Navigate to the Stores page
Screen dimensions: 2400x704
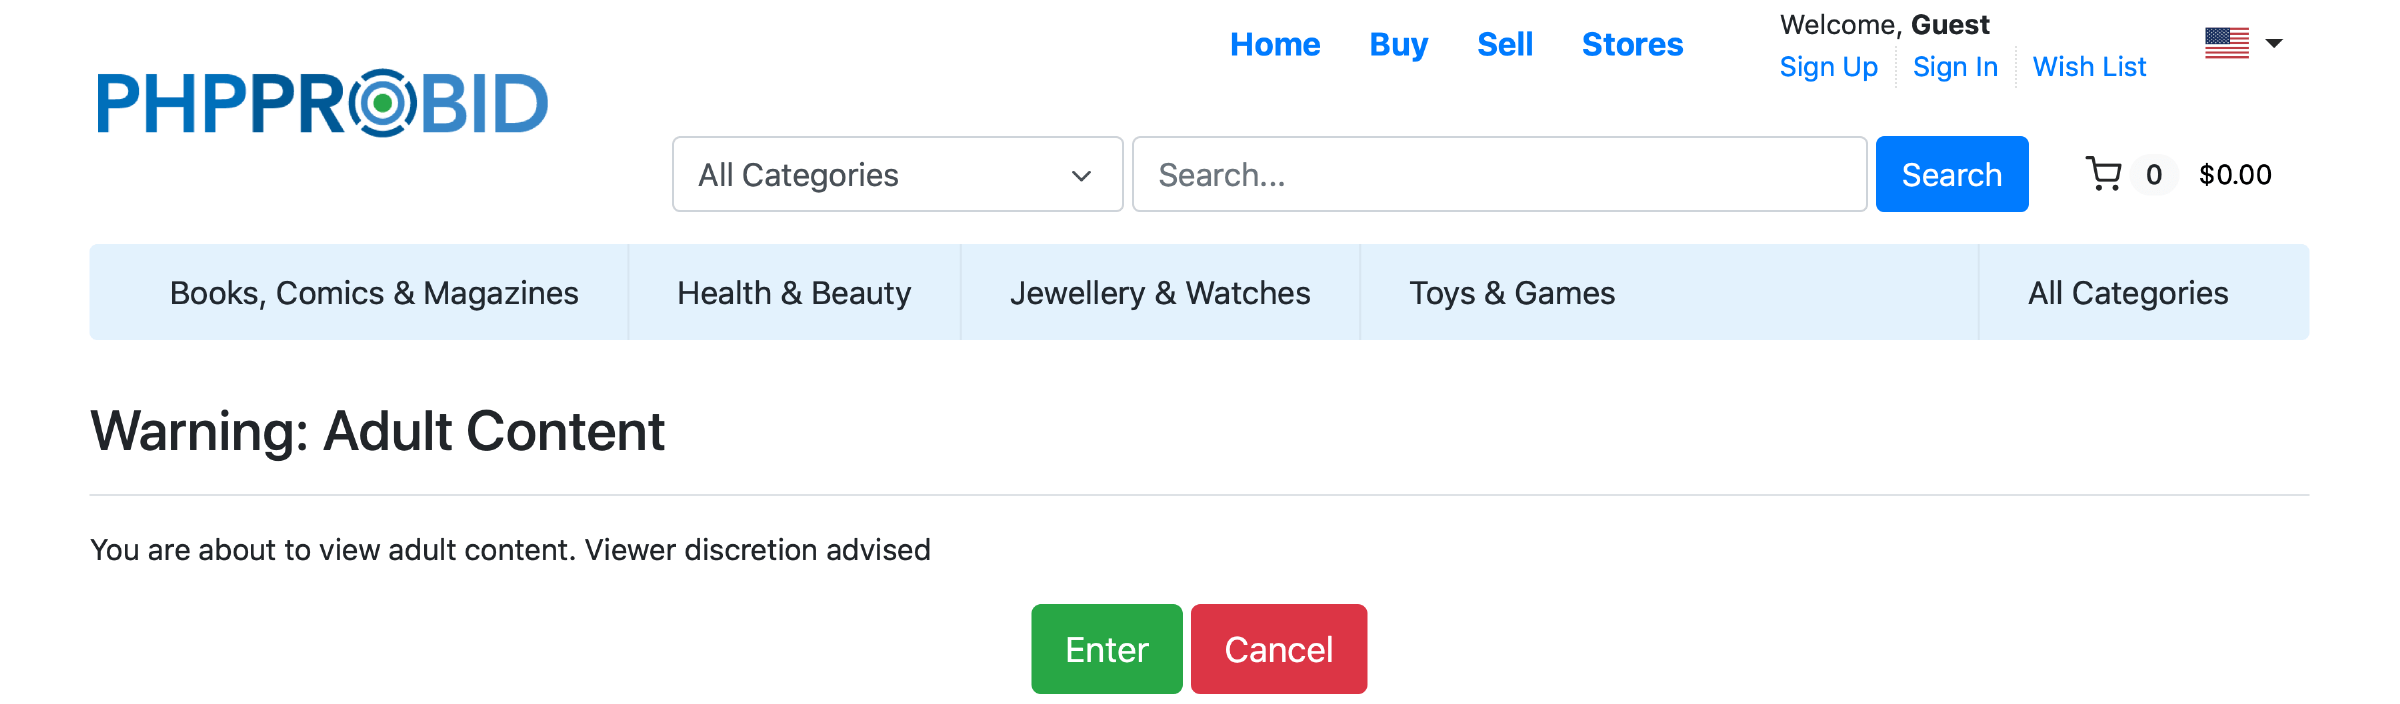[1632, 45]
